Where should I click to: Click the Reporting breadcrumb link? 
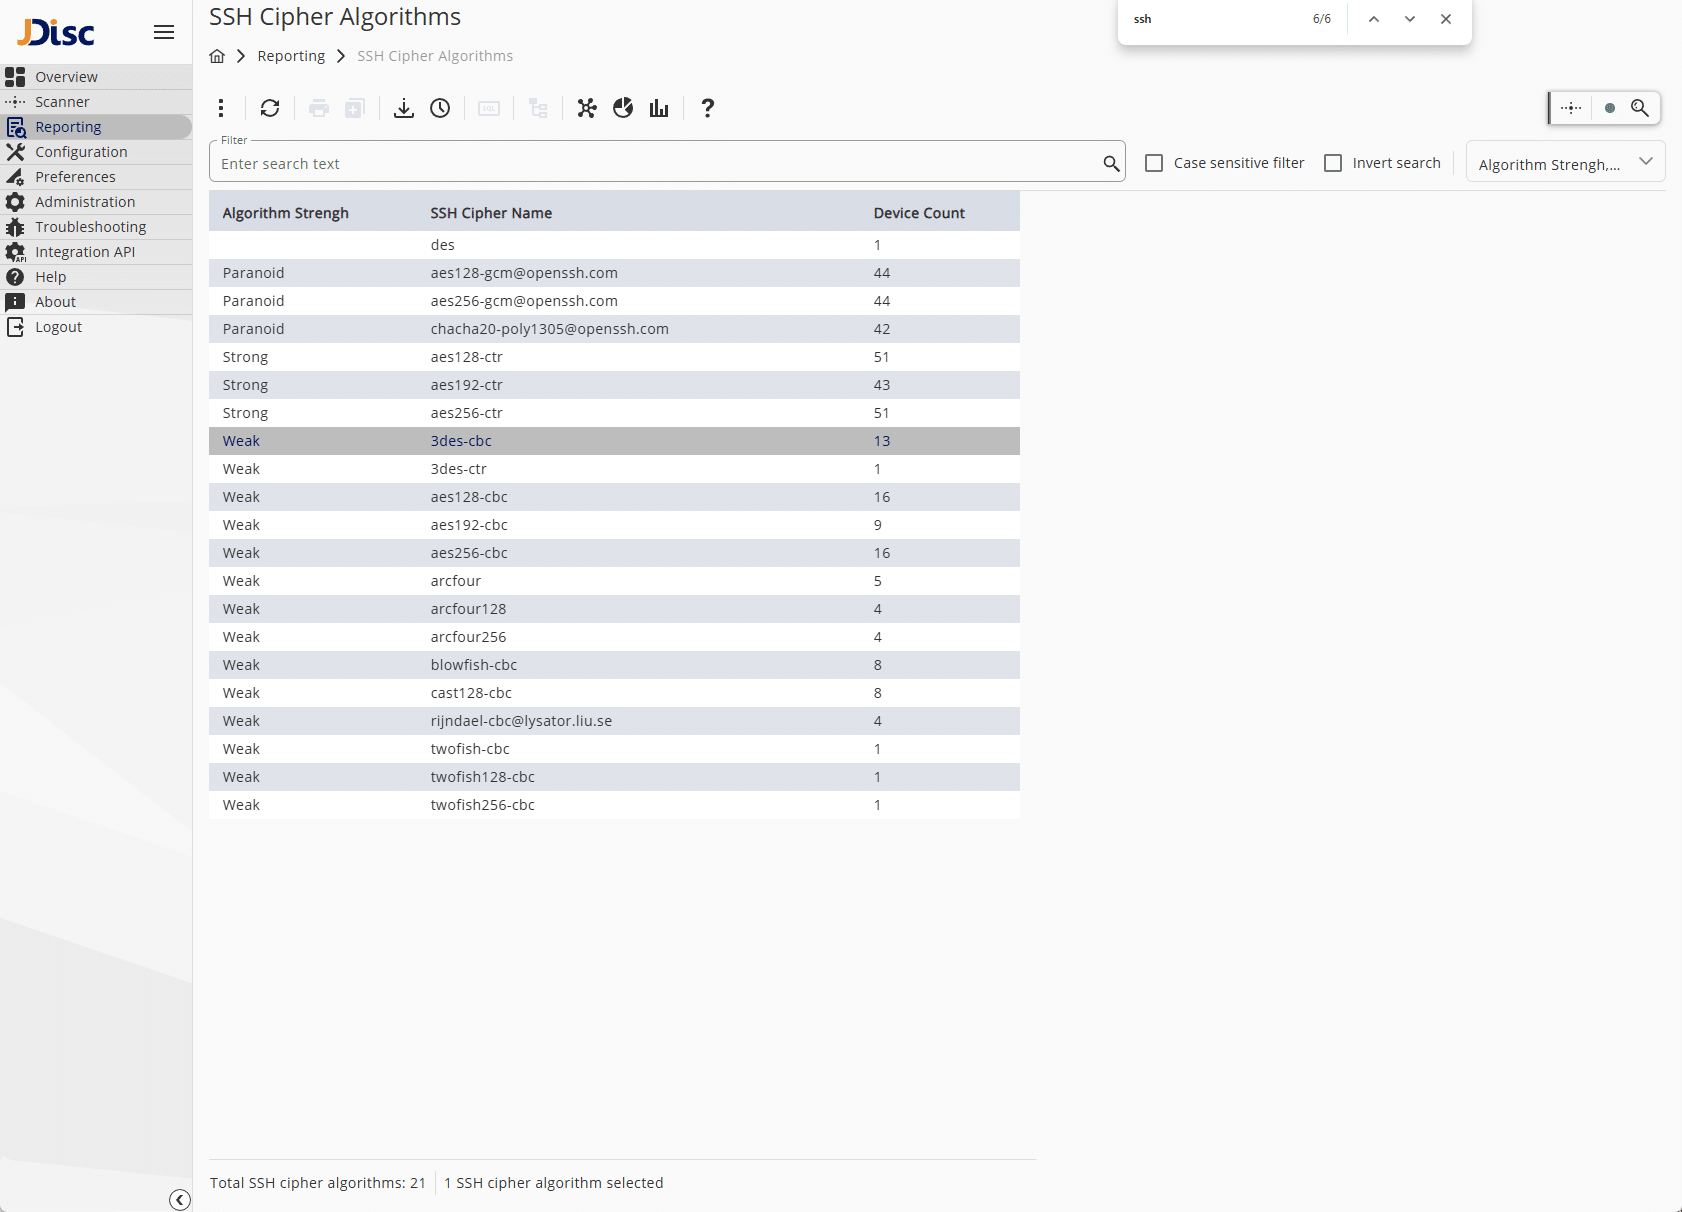tap(291, 56)
